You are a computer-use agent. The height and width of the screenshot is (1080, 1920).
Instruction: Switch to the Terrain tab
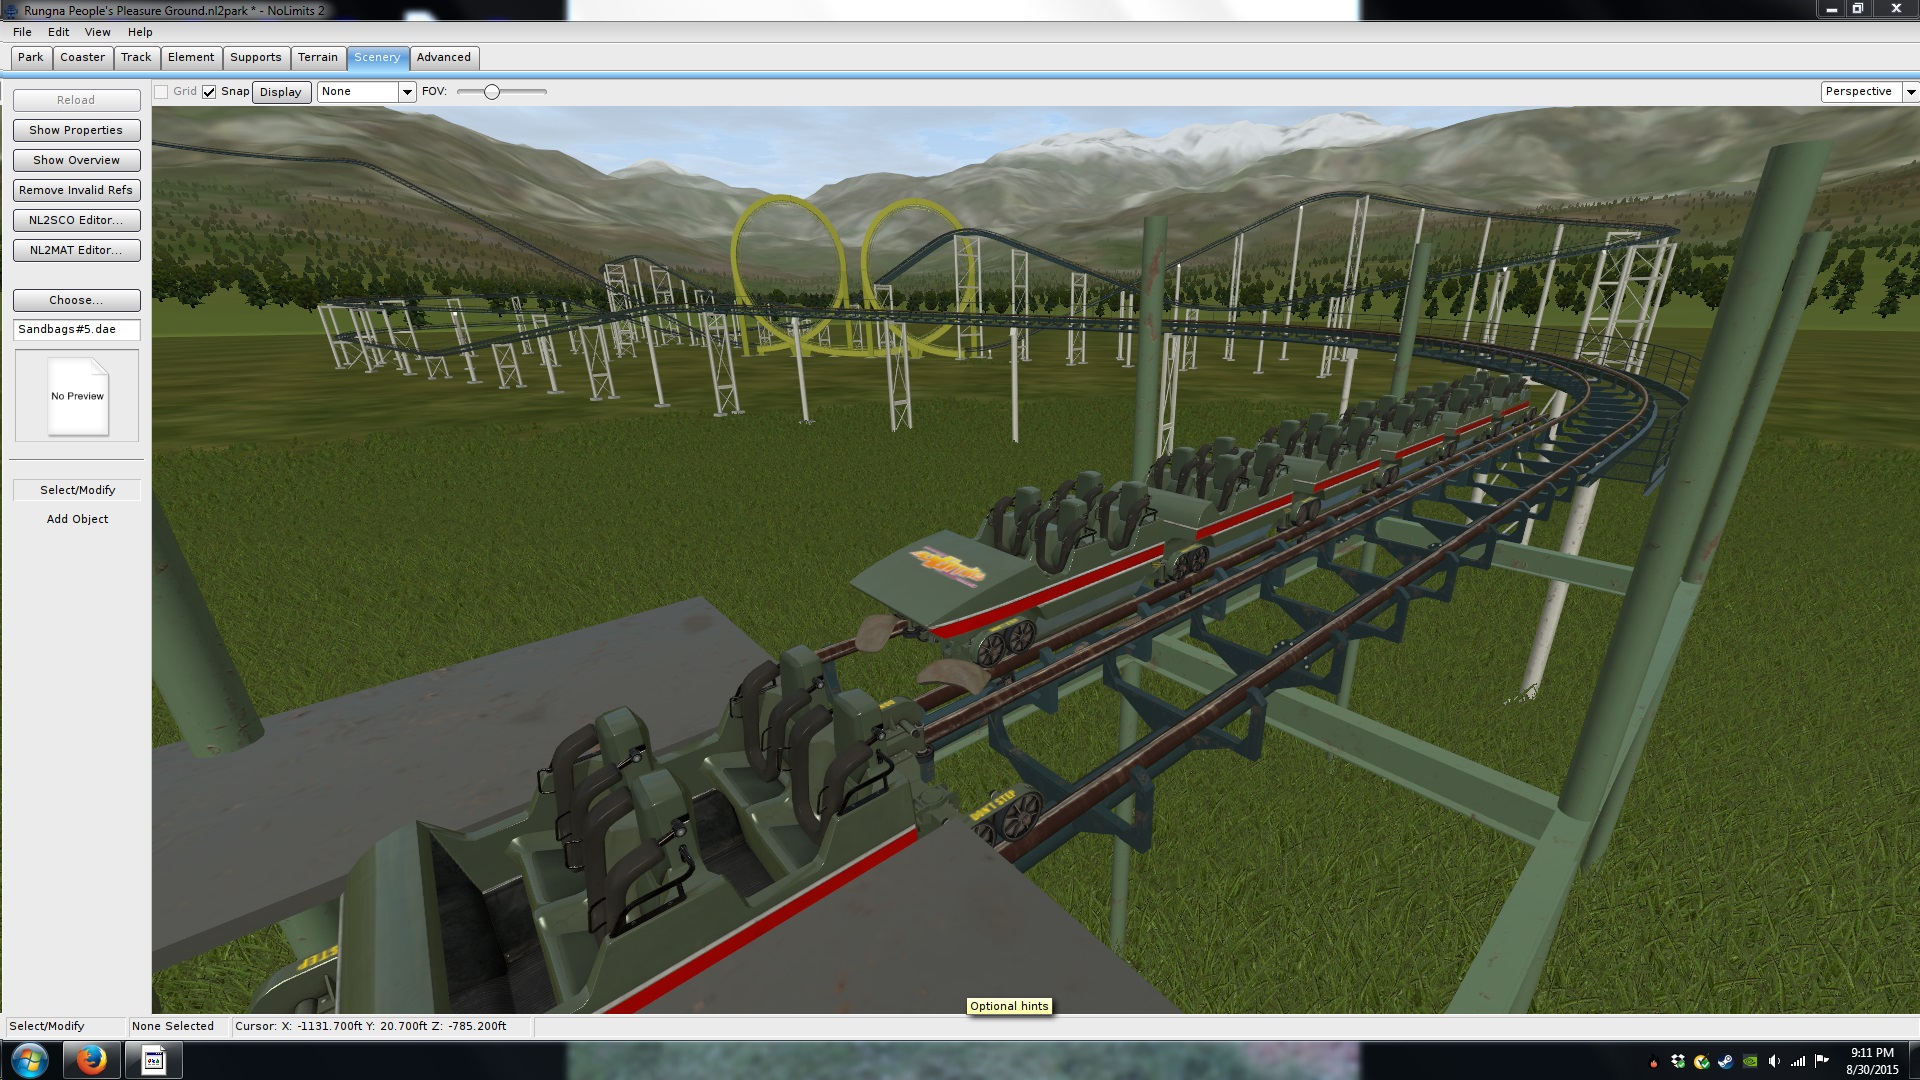317,58
